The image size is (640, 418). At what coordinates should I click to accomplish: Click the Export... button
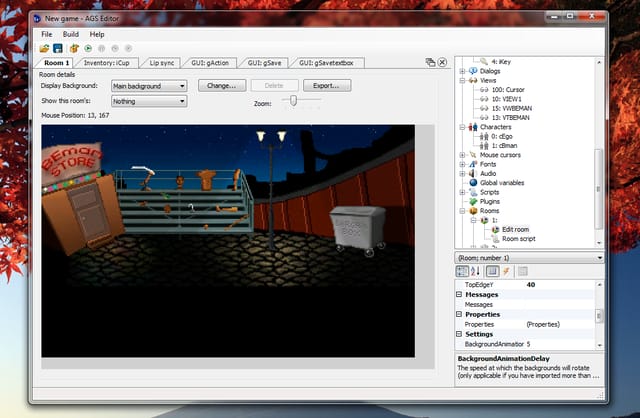[x=327, y=86]
